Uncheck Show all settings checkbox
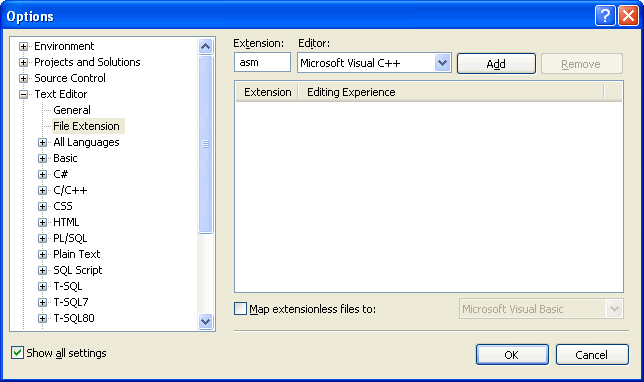Screen dimensions: 644x382 (x=17, y=352)
